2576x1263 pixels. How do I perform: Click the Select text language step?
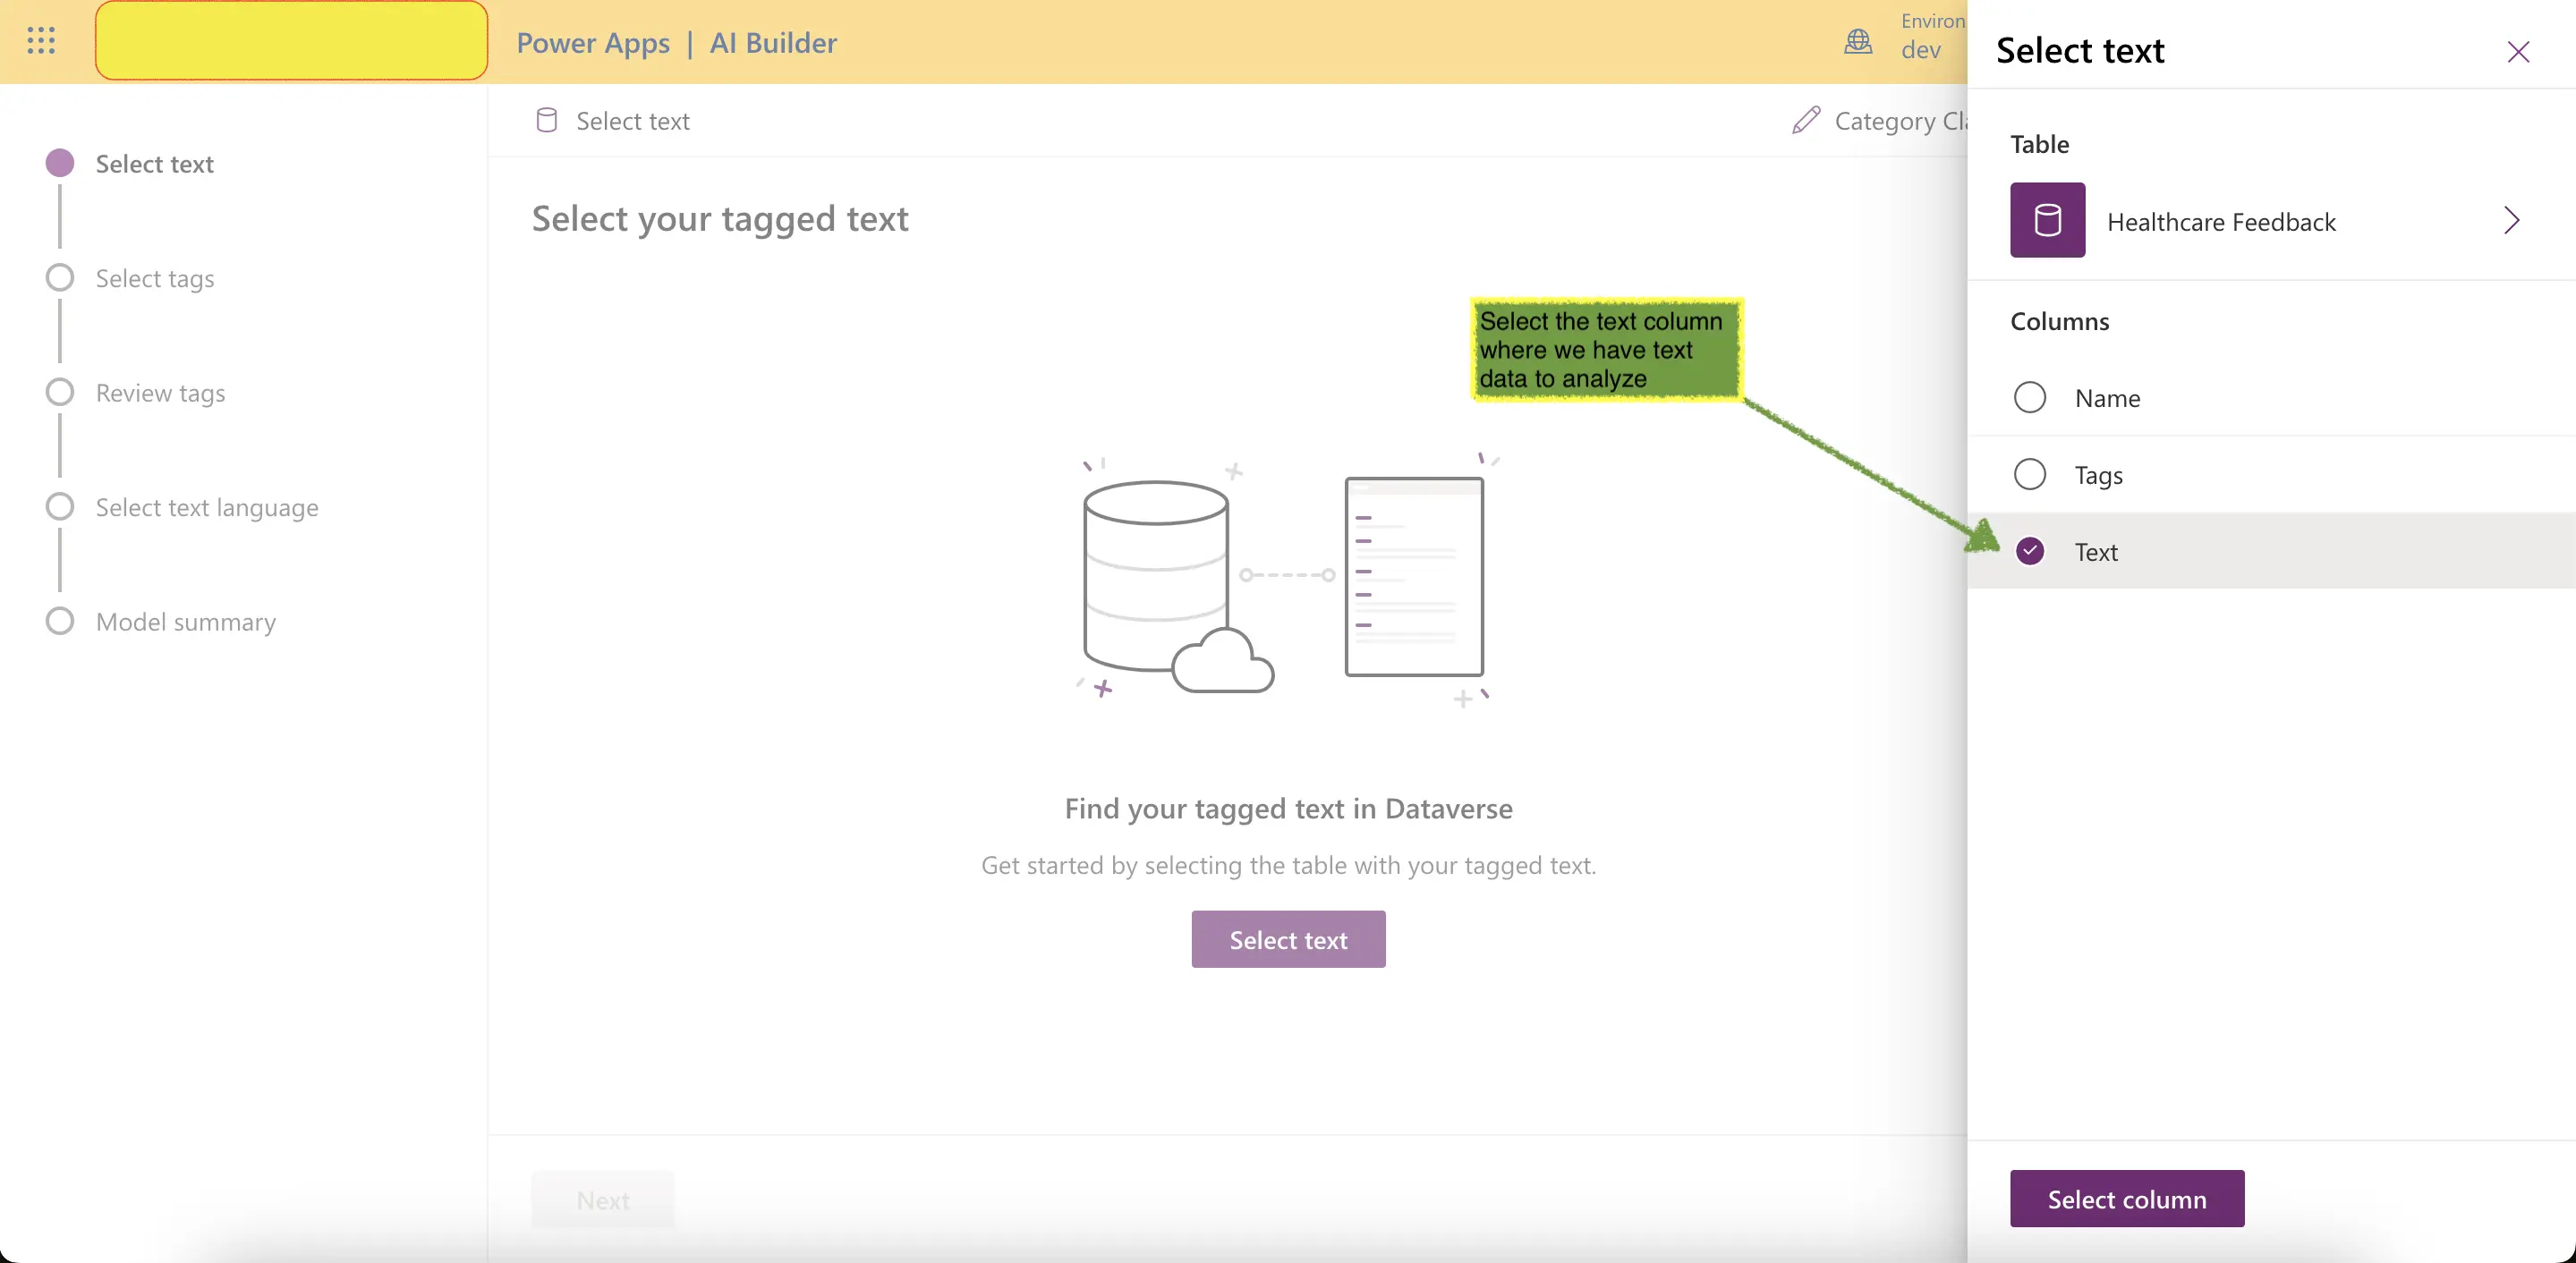(x=207, y=506)
